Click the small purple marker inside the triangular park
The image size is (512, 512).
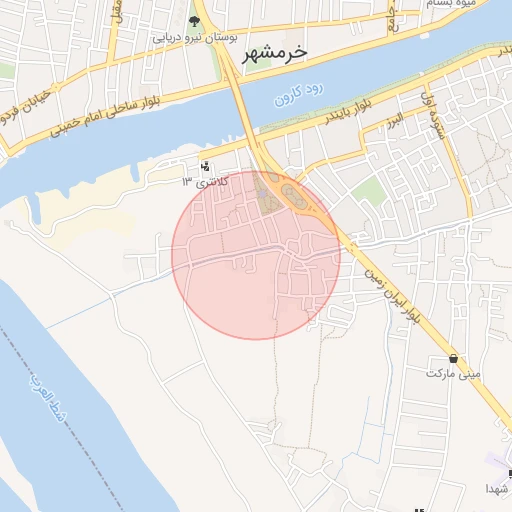click(x=263, y=194)
